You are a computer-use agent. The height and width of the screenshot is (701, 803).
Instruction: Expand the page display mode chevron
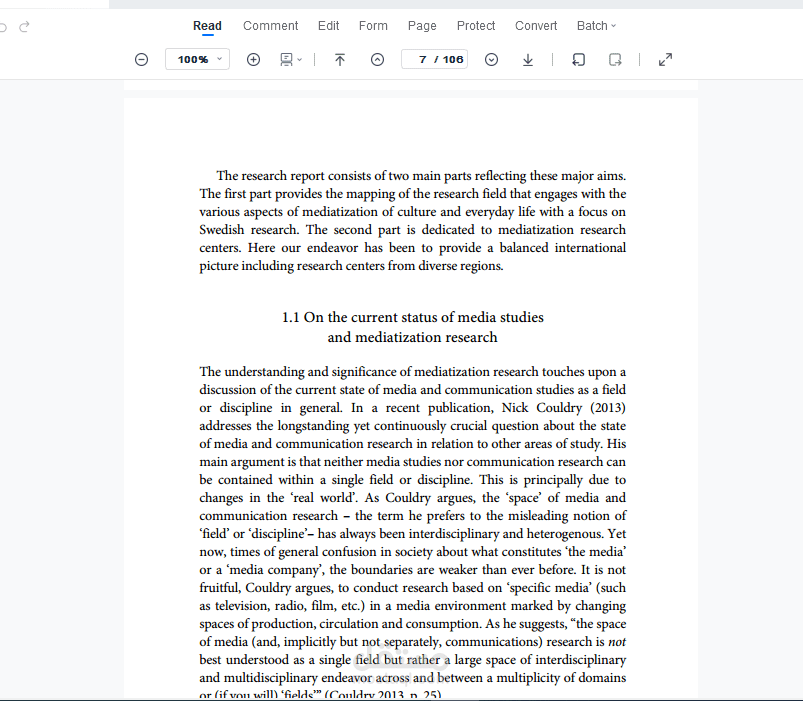300,60
